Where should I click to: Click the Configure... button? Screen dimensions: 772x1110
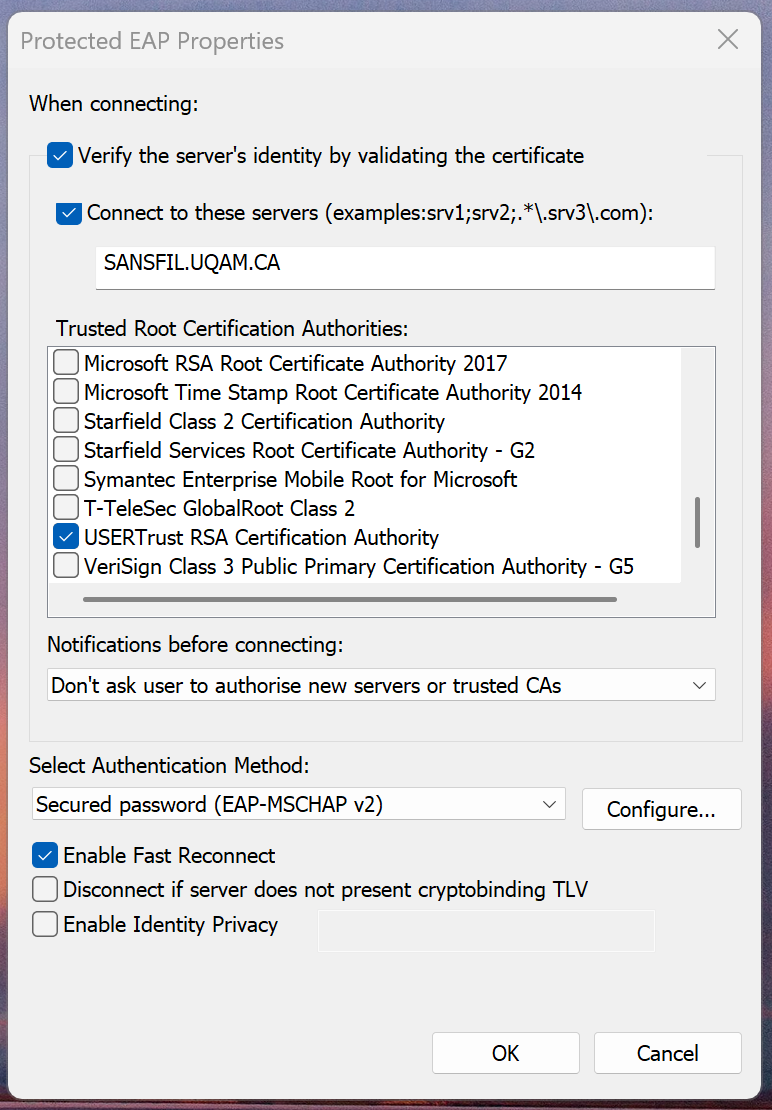click(x=662, y=809)
